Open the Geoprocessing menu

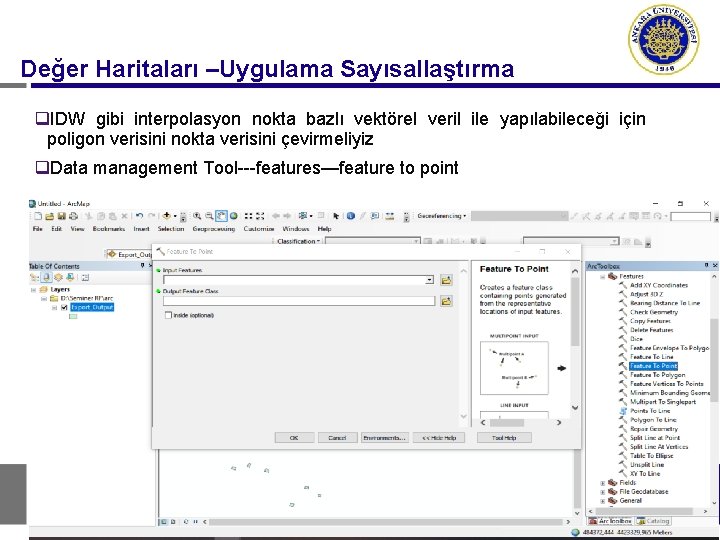[x=214, y=229]
